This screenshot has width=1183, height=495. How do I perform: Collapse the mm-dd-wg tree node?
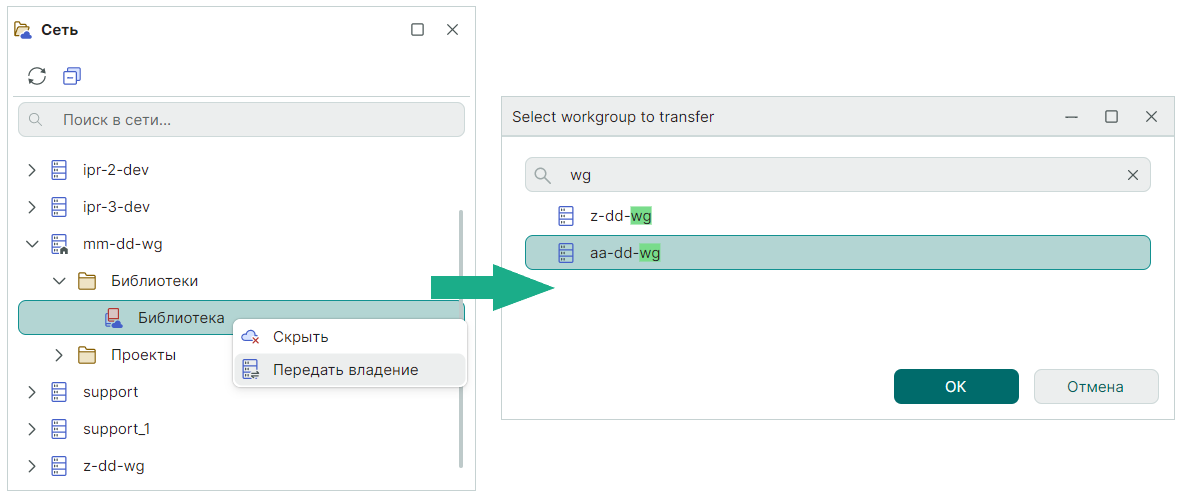tap(32, 244)
